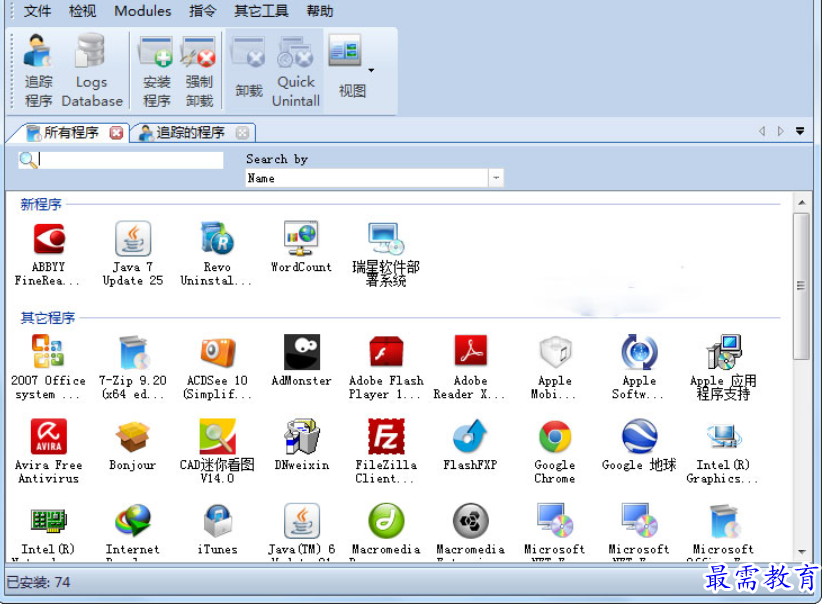This screenshot has height=609, width=827.
Task: Open the 其它工具 menu
Action: (x=261, y=11)
